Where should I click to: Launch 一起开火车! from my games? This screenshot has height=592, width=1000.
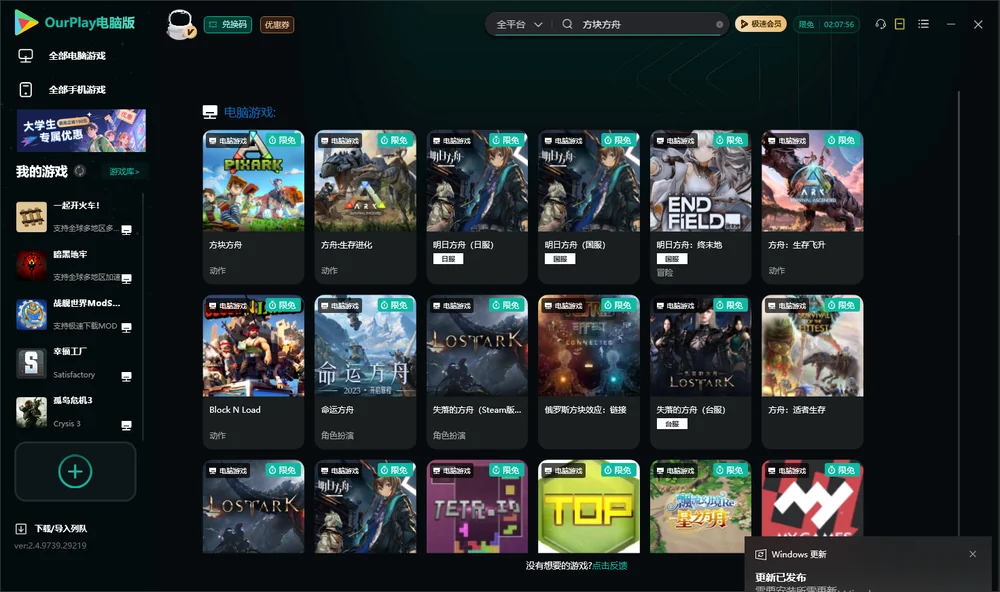(75, 217)
